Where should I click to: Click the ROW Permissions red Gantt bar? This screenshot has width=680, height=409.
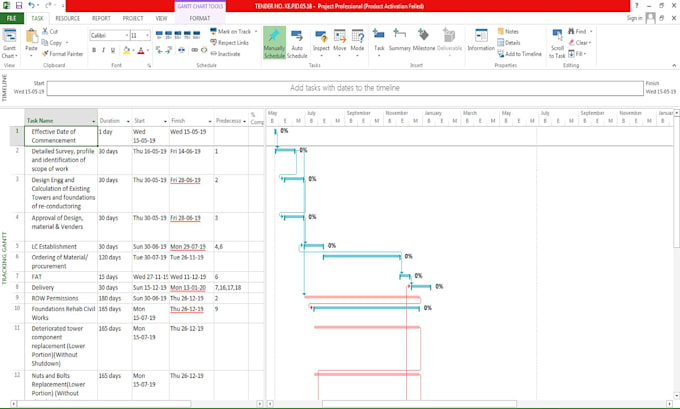362,298
